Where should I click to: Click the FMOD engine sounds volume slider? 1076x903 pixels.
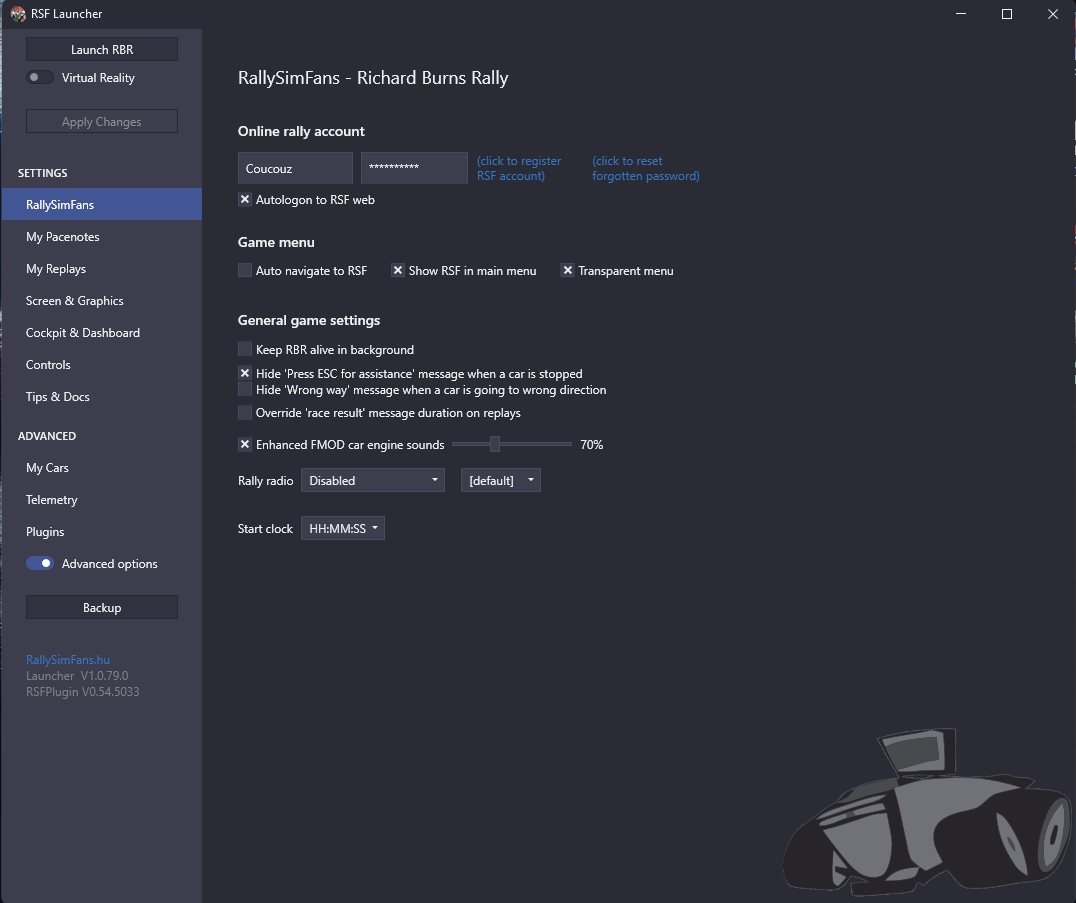494,445
